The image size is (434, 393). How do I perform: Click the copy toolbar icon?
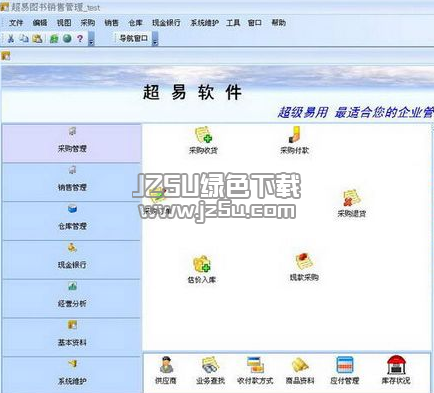tap(24, 38)
